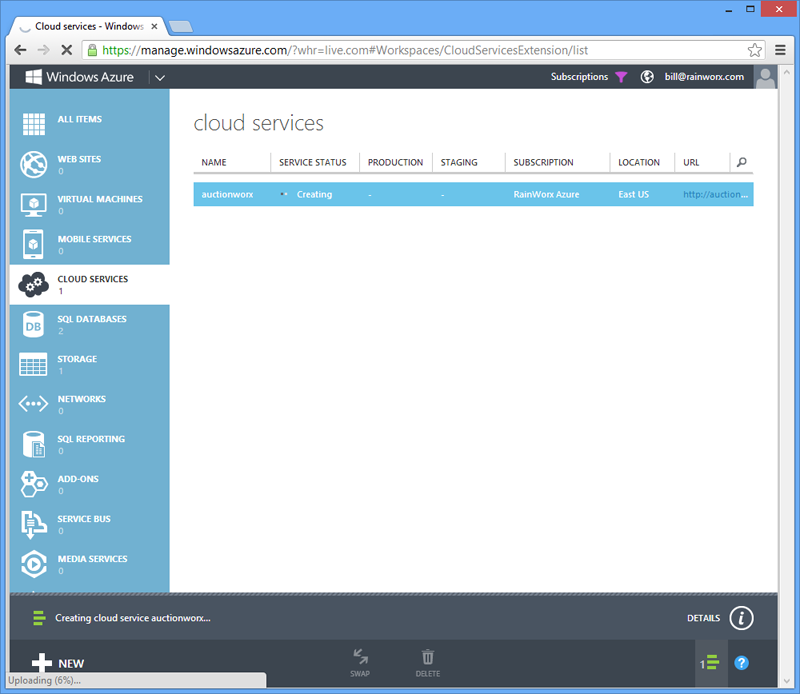
Task: Click the user avatar picture
Action: pyautogui.click(x=765, y=77)
